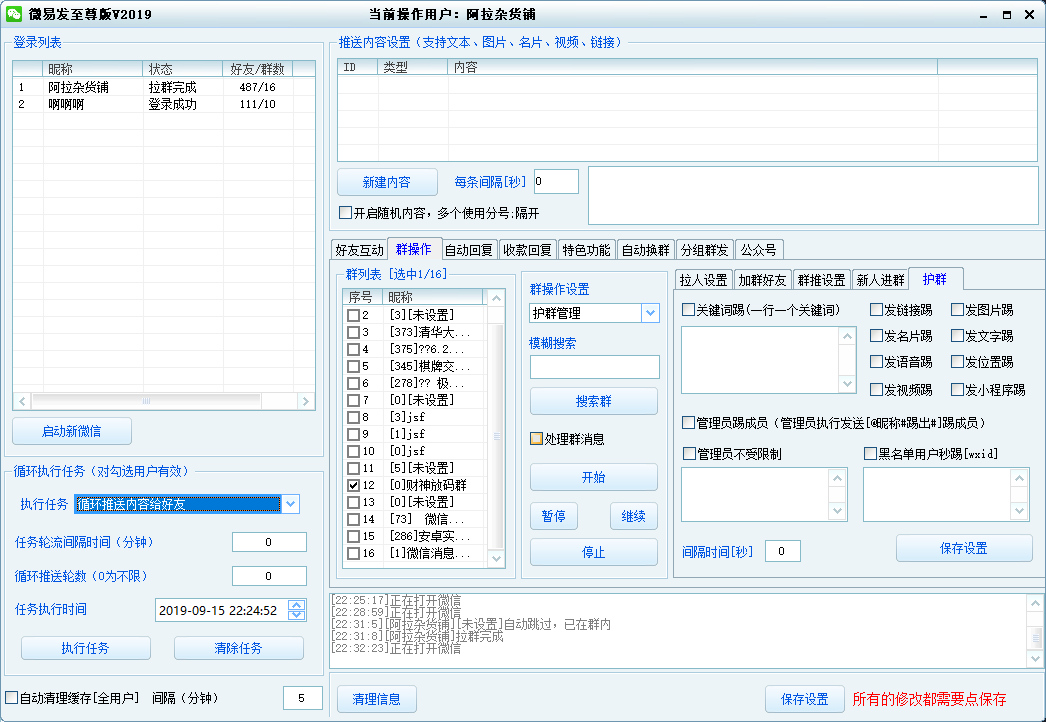Click the group list scroll down arrow

(x=496, y=559)
